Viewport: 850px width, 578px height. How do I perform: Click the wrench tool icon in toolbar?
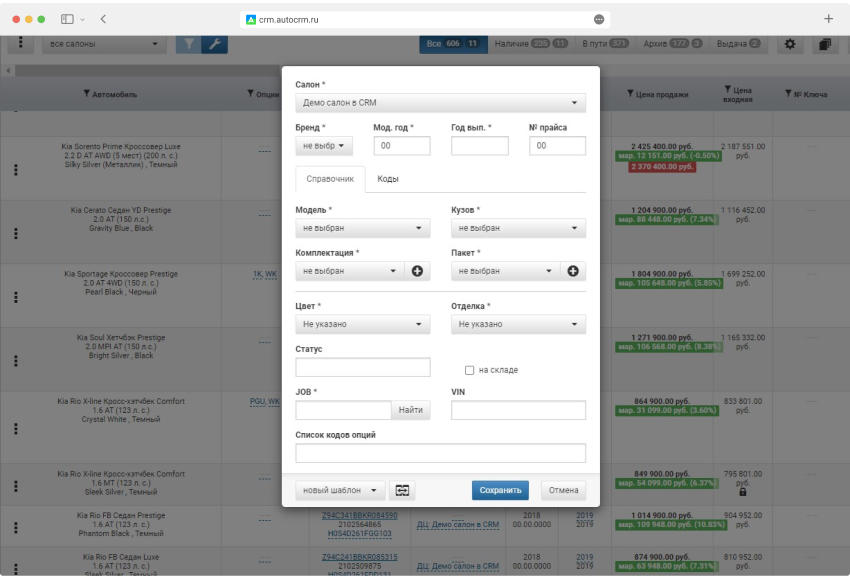click(x=214, y=45)
